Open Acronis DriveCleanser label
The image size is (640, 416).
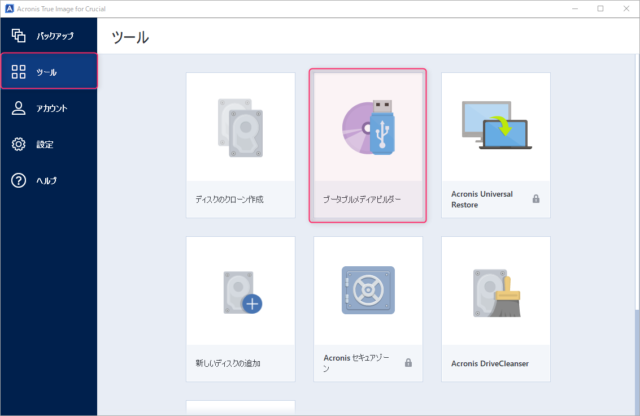(490, 363)
